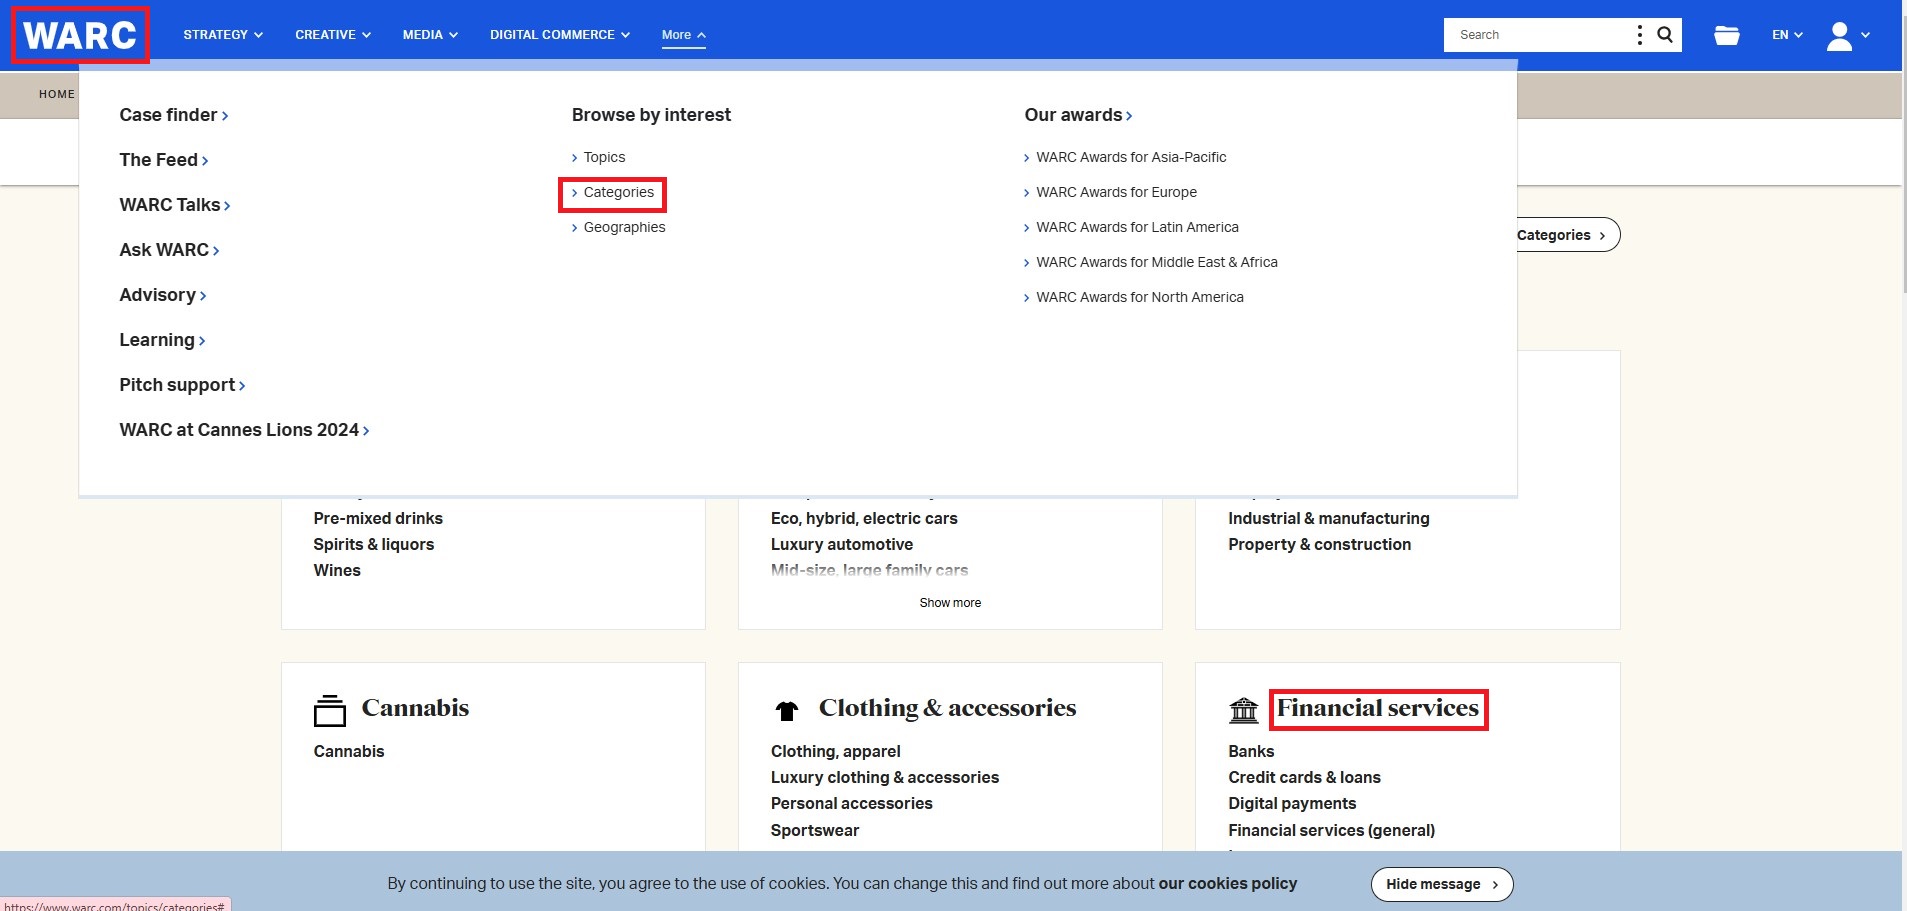Select WARC Awards for Europe

1116,193
